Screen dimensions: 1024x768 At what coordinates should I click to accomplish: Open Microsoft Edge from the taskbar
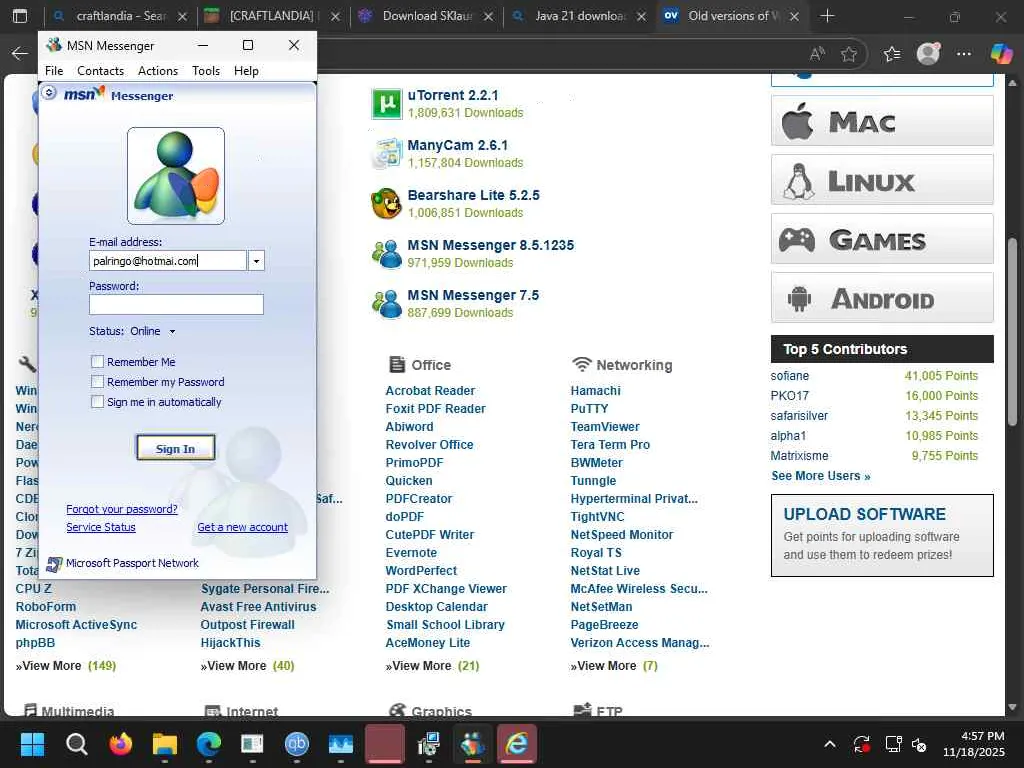tap(209, 744)
